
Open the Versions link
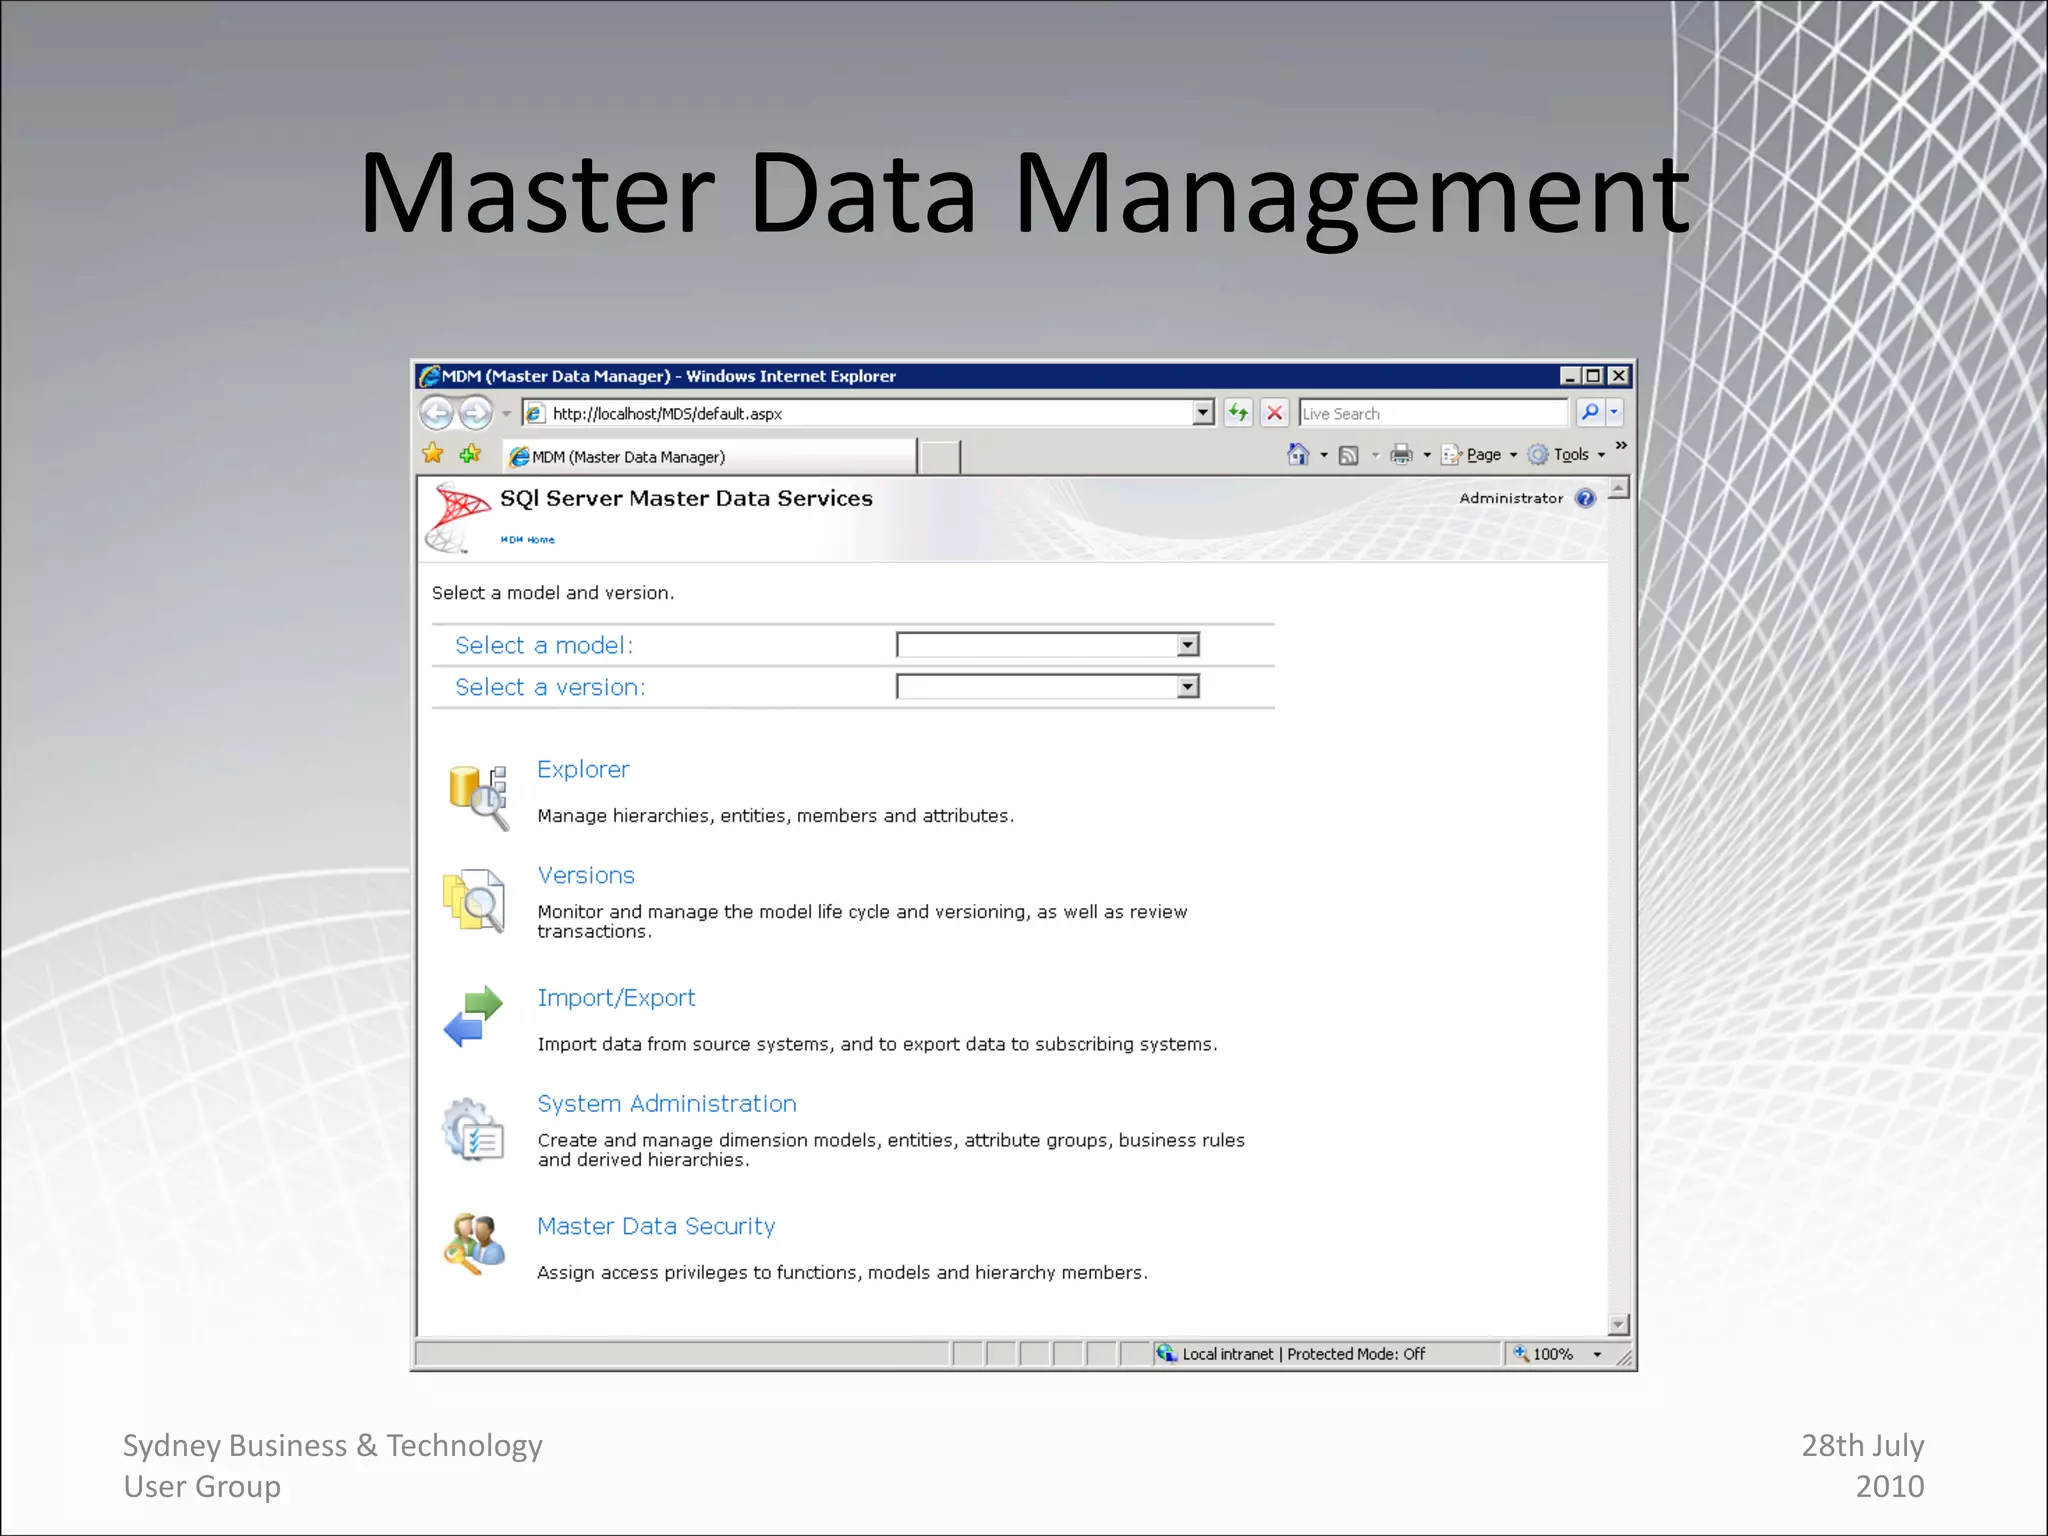point(586,875)
